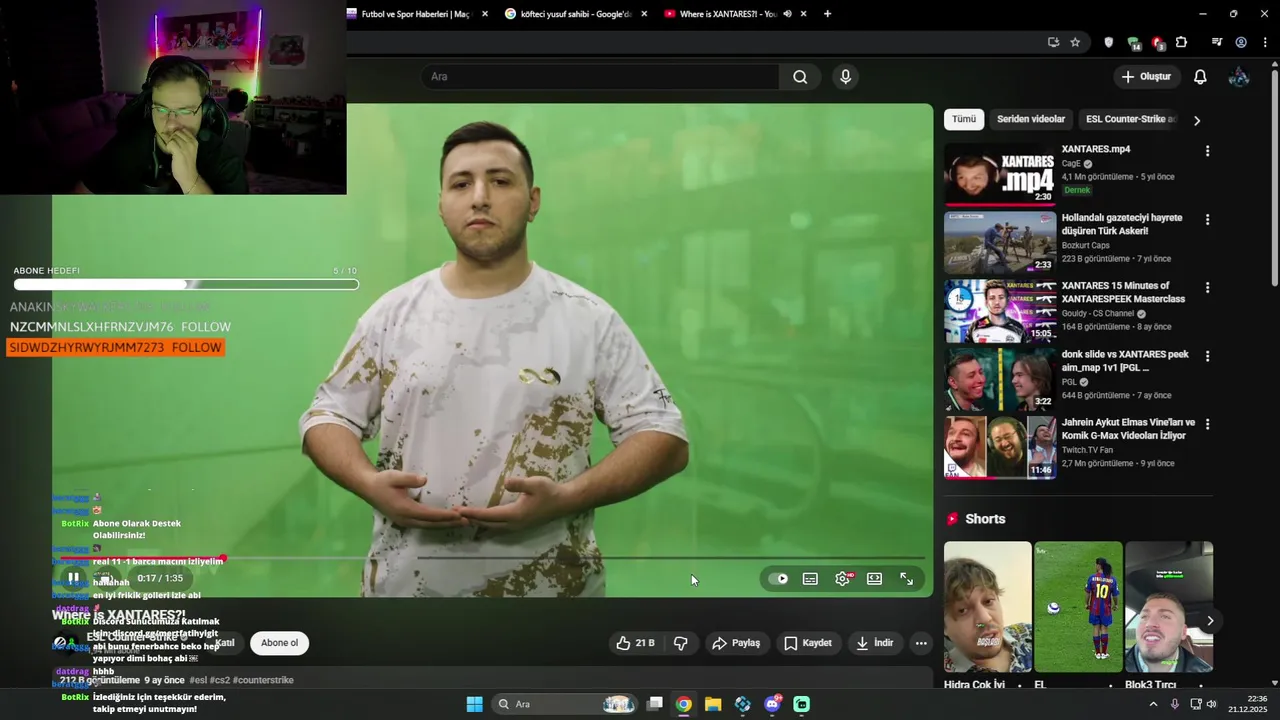Open volume control in system tray
1280x720 pixels.
pyautogui.click(x=1211, y=704)
